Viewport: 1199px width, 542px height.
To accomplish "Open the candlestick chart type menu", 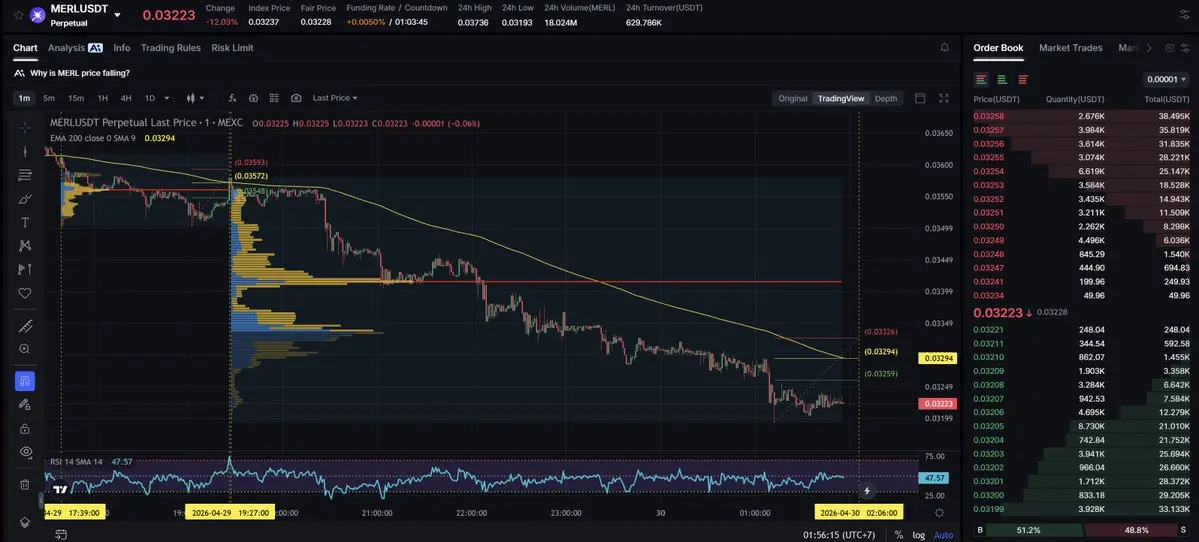I will [x=196, y=98].
